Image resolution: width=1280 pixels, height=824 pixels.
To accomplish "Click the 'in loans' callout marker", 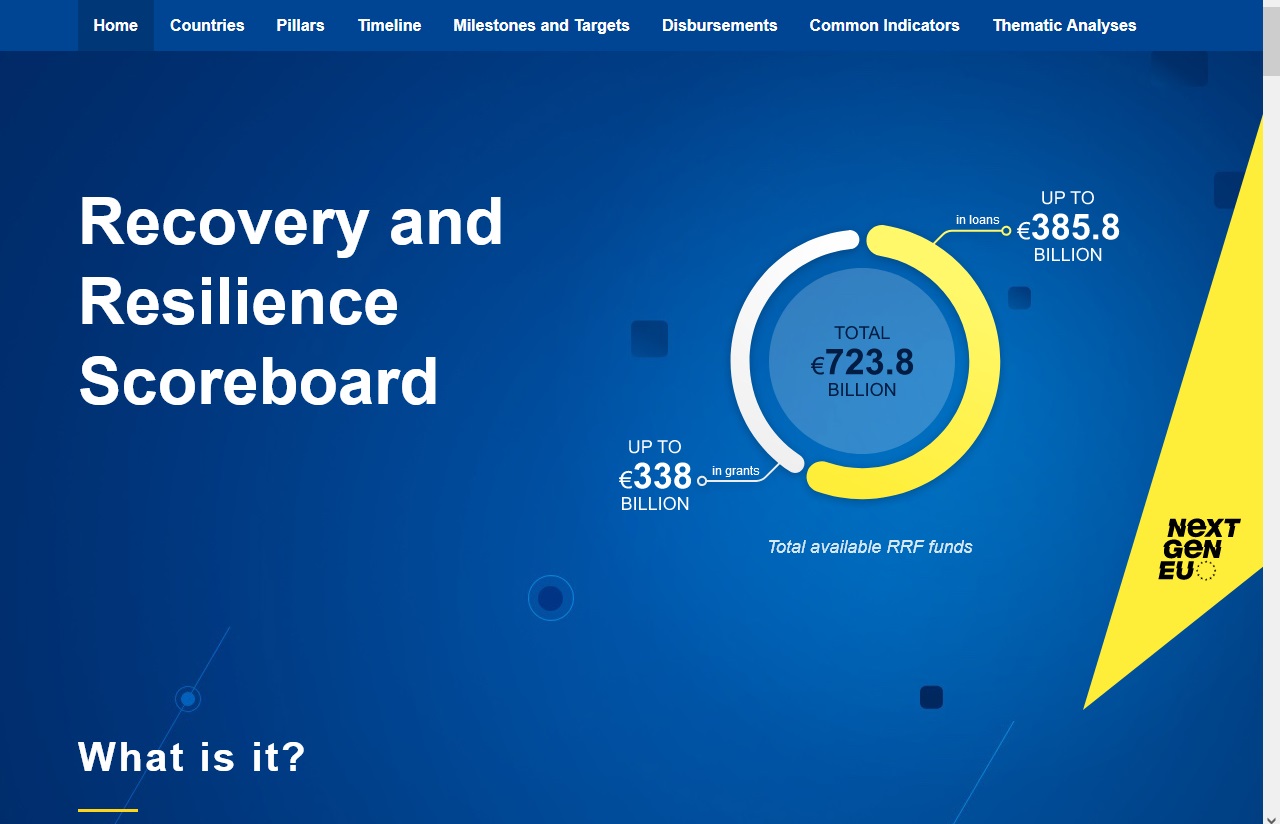I will [x=1006, y=231].
